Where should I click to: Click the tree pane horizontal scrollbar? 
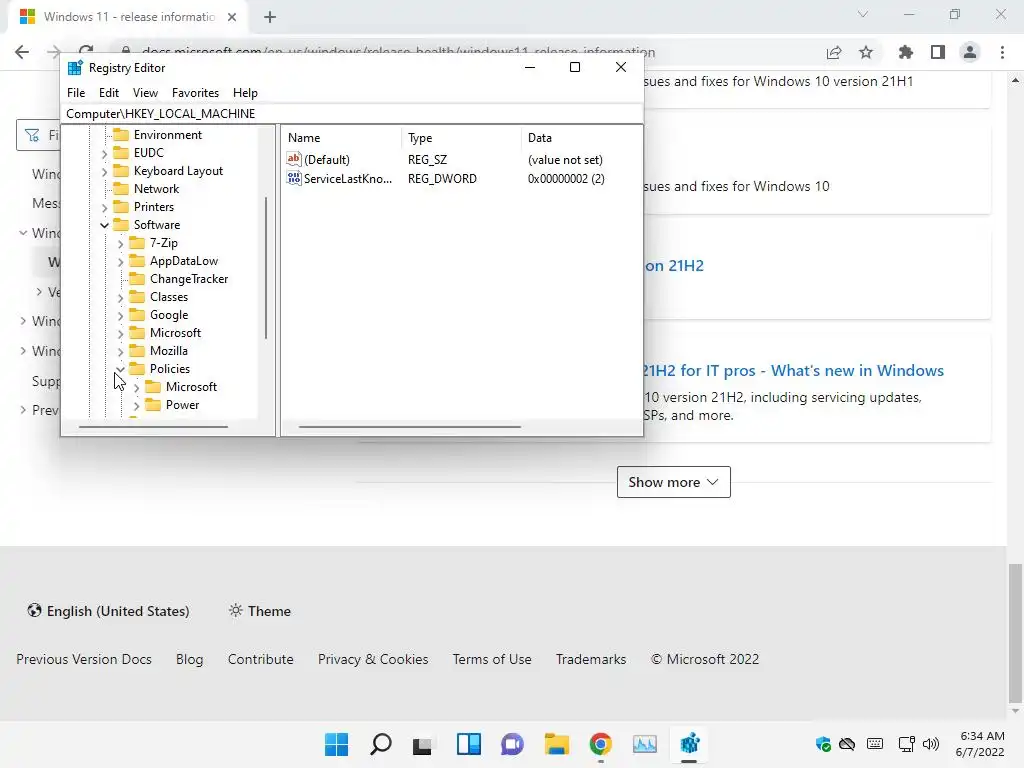153,426
